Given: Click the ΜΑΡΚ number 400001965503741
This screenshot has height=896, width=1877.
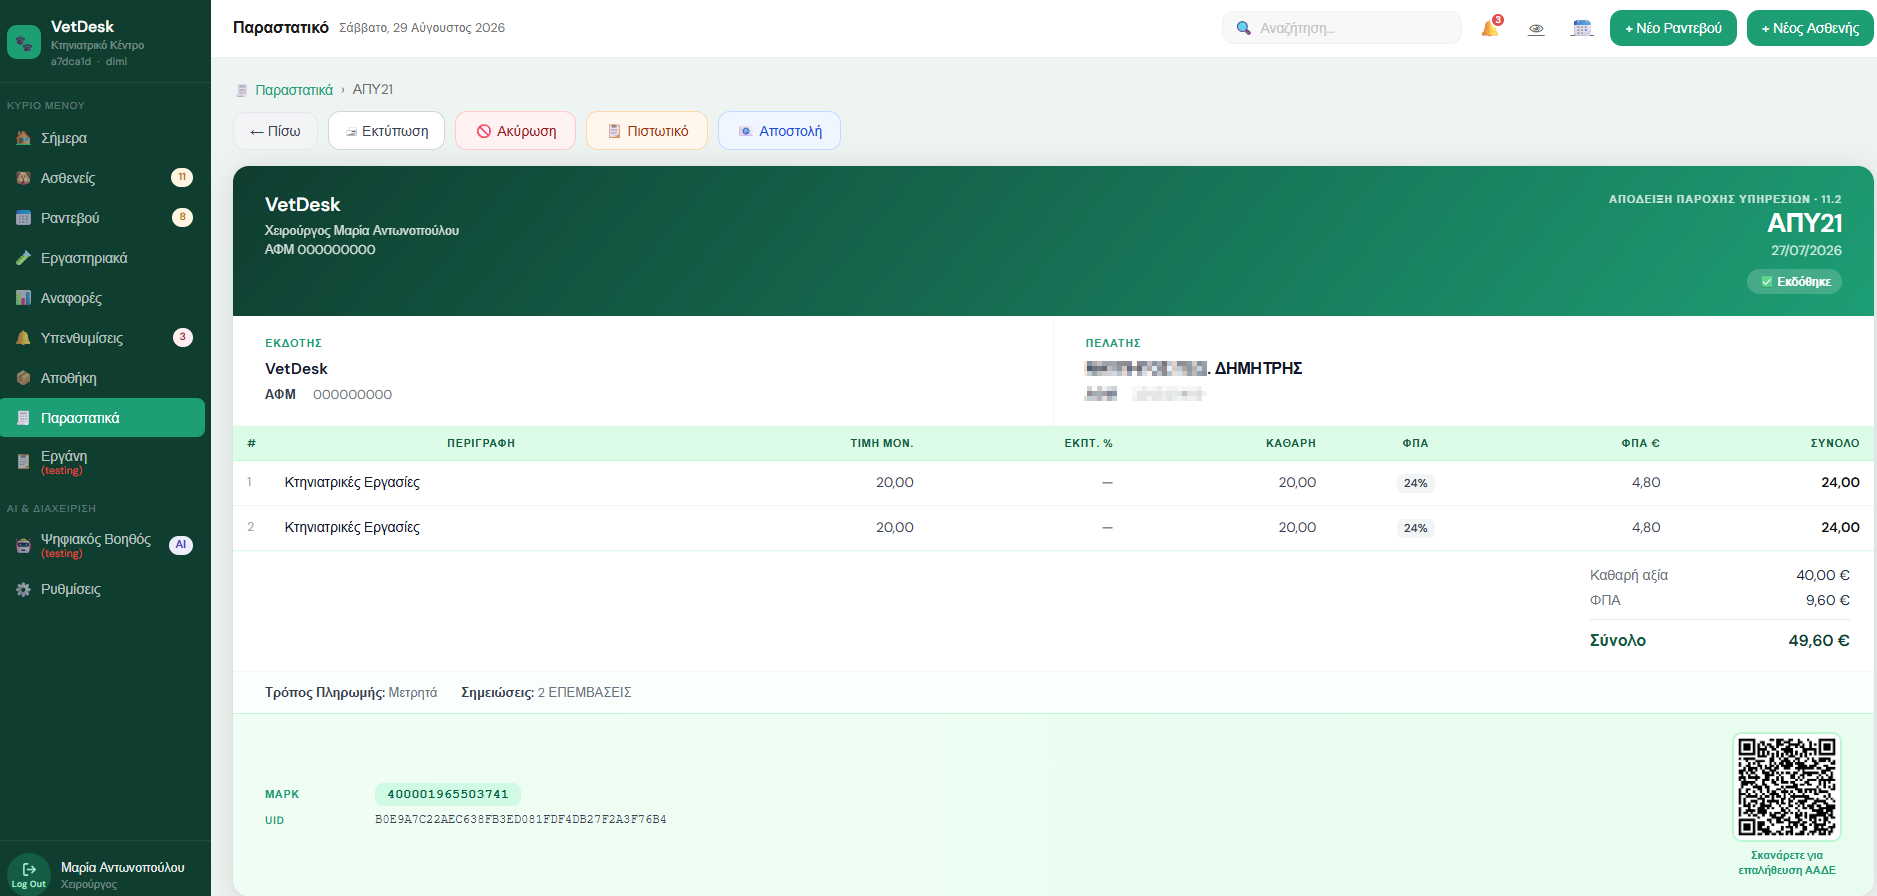Looking at the screenshot, I should click(448, 794).
